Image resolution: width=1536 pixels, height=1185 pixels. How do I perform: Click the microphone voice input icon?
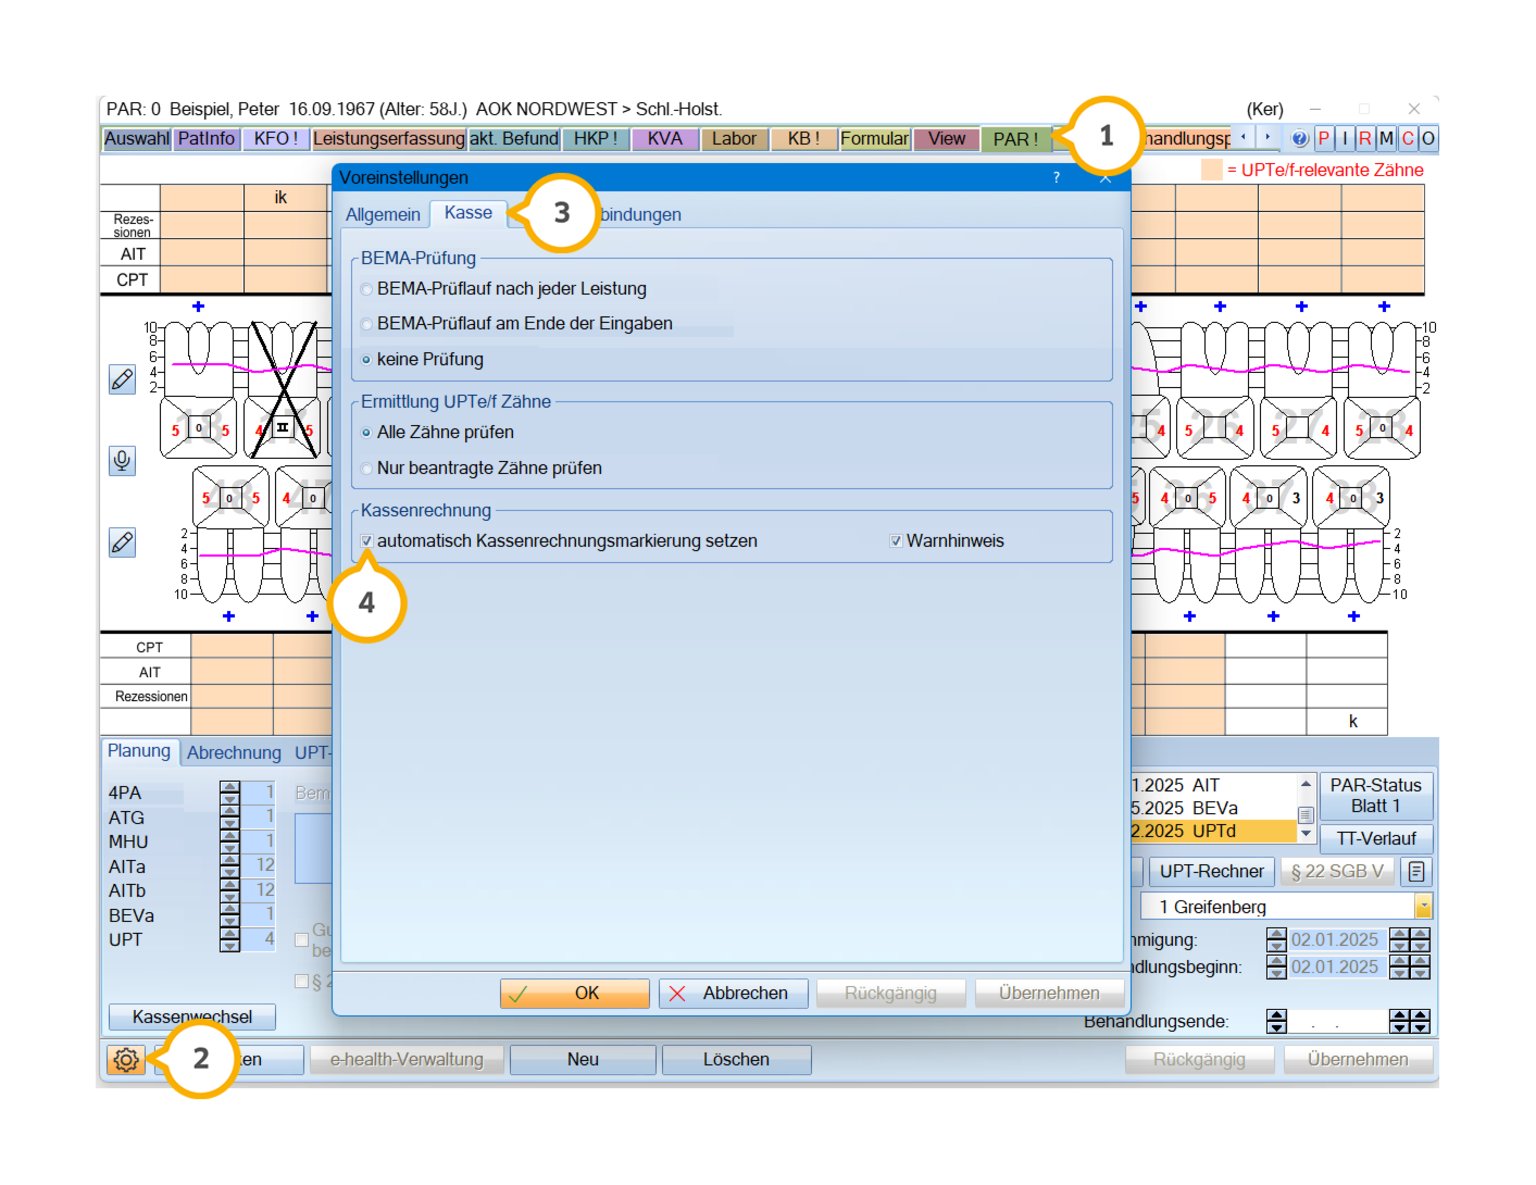(x=122, y=460)
